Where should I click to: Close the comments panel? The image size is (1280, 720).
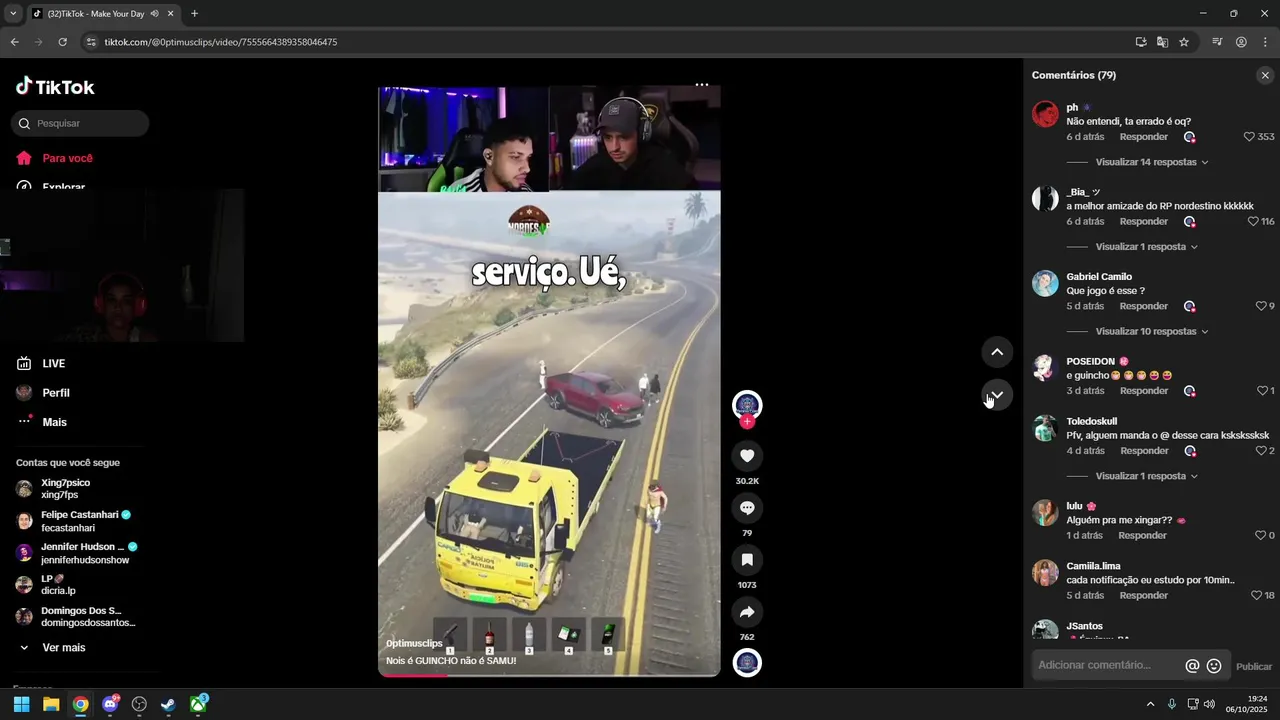click(x=1265, y=75)
